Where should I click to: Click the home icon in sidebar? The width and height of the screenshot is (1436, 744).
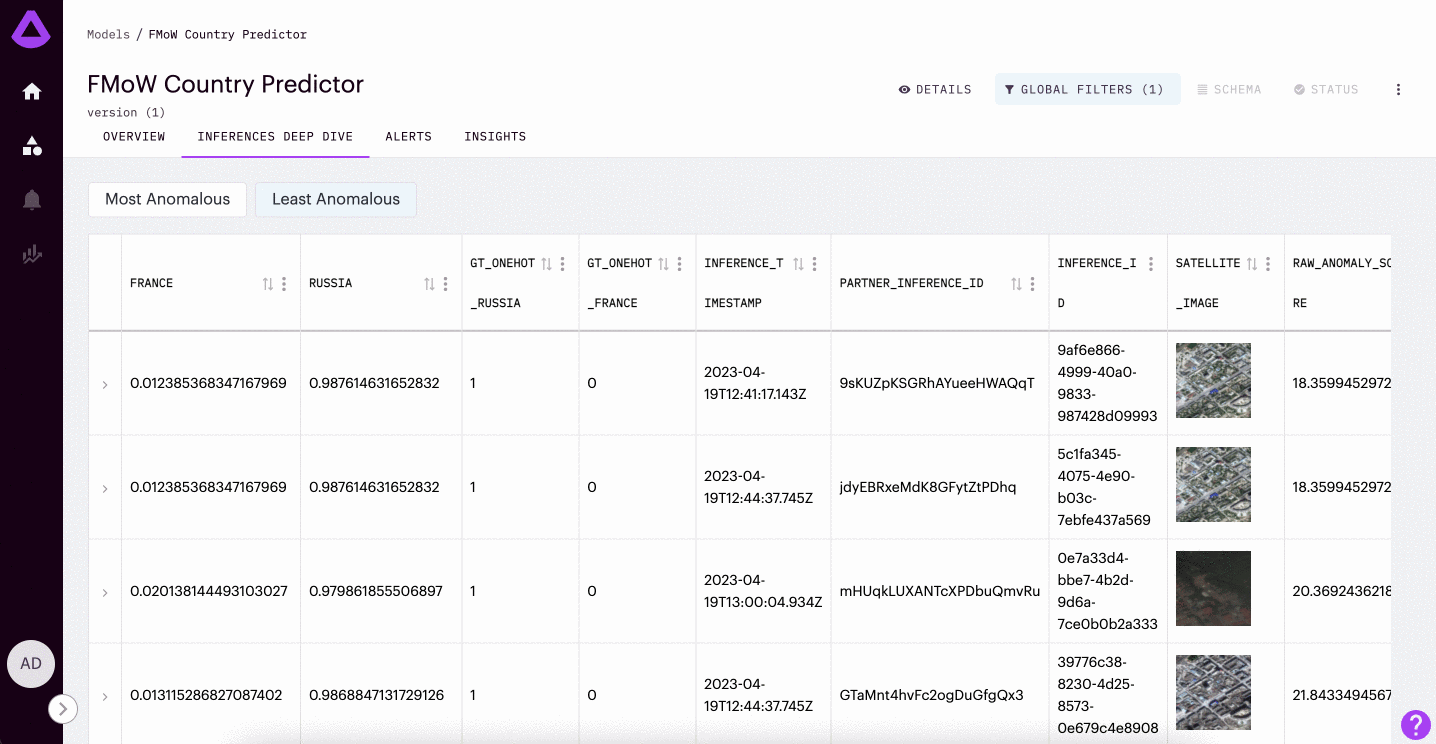(32, 92)
